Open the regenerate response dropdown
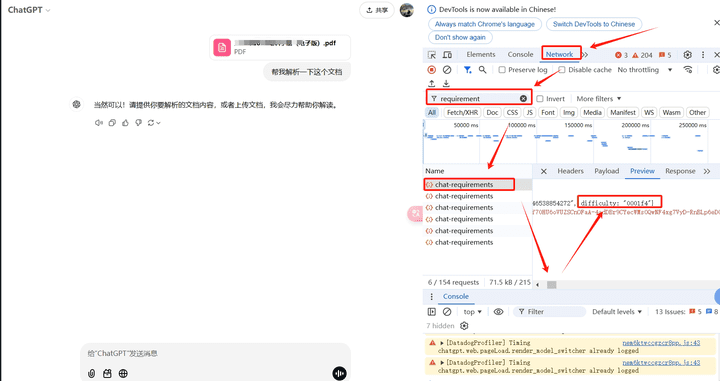 tap(154, 123)
